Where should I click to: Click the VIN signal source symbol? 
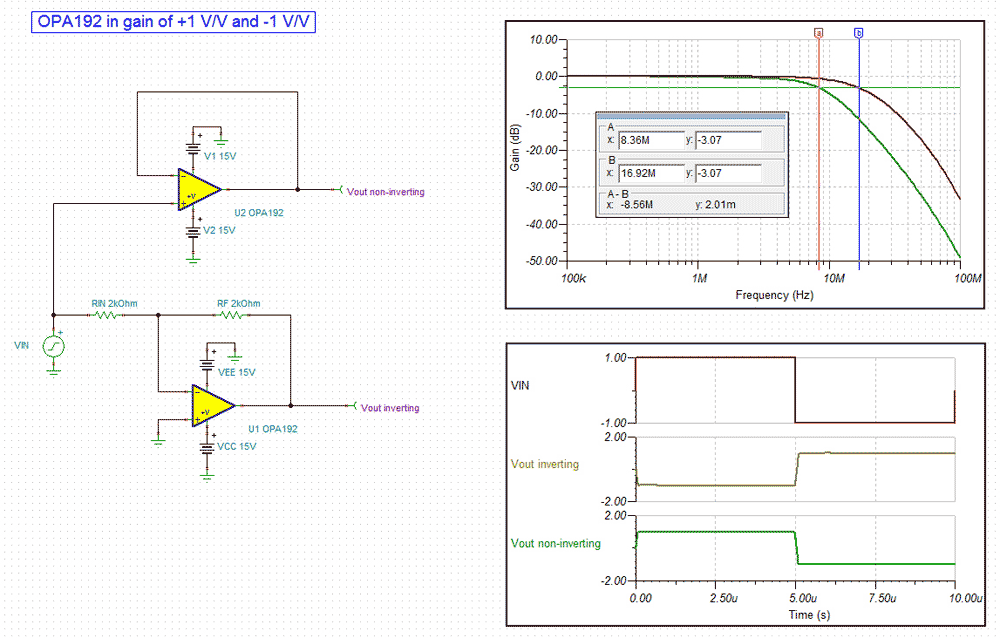coord(54,346)
